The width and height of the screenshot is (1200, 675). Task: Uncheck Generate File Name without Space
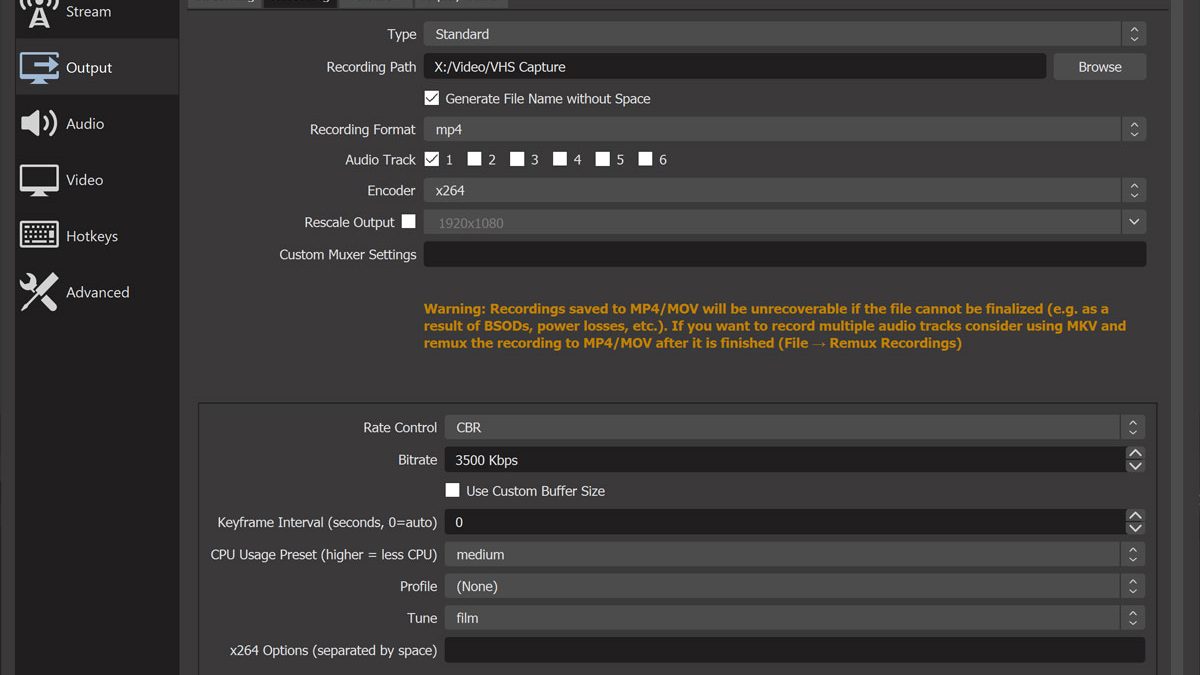click(432, 98)
